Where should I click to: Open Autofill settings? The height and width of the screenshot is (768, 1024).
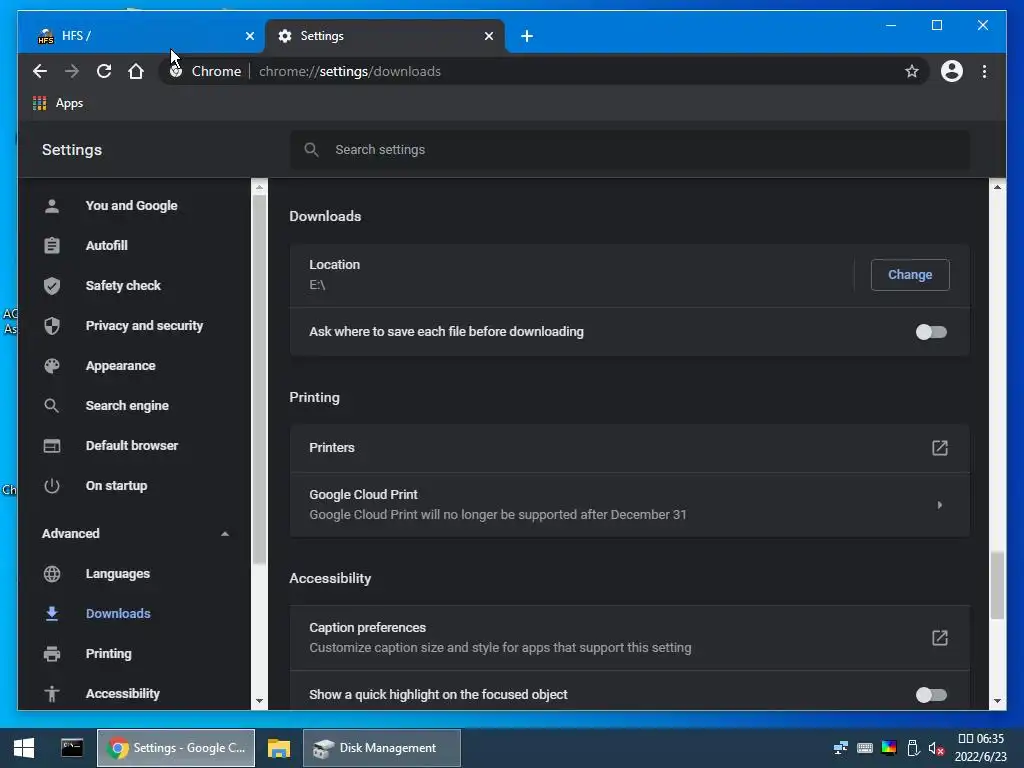pyautogui.click(x=106, y=246)
